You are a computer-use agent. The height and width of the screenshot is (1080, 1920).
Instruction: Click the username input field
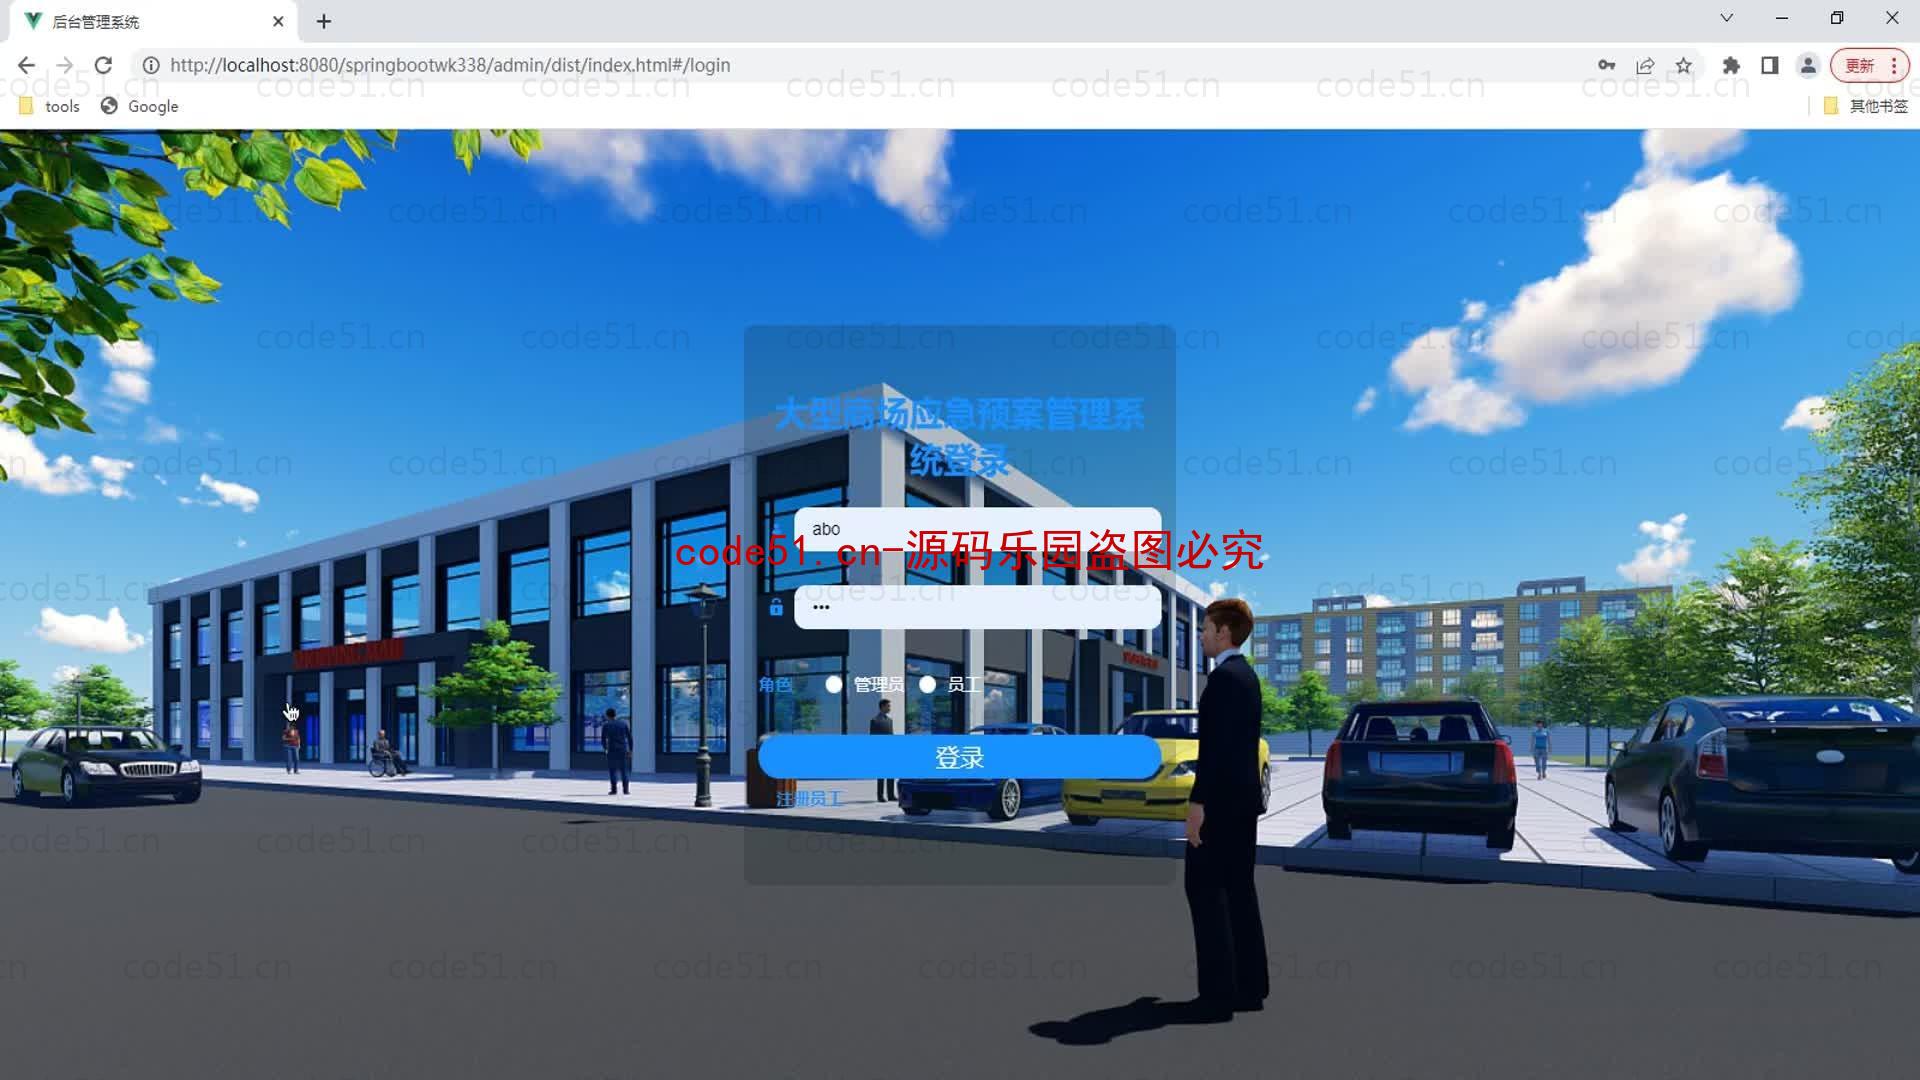pyautogui.click(x=976, y=529)
